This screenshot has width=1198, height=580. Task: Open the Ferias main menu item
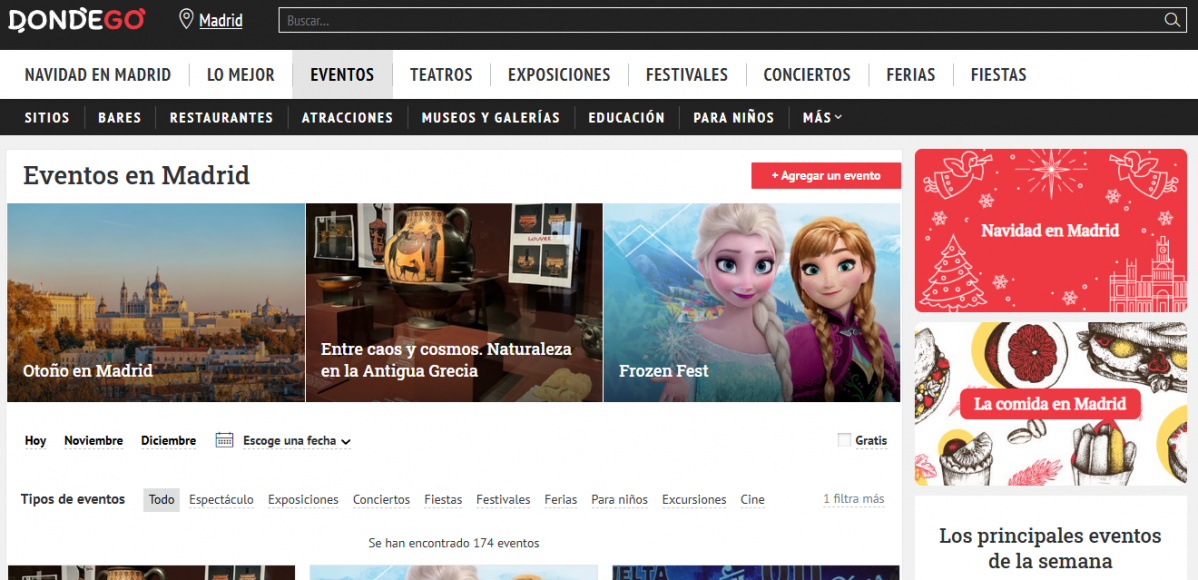[x=911, y=75]
